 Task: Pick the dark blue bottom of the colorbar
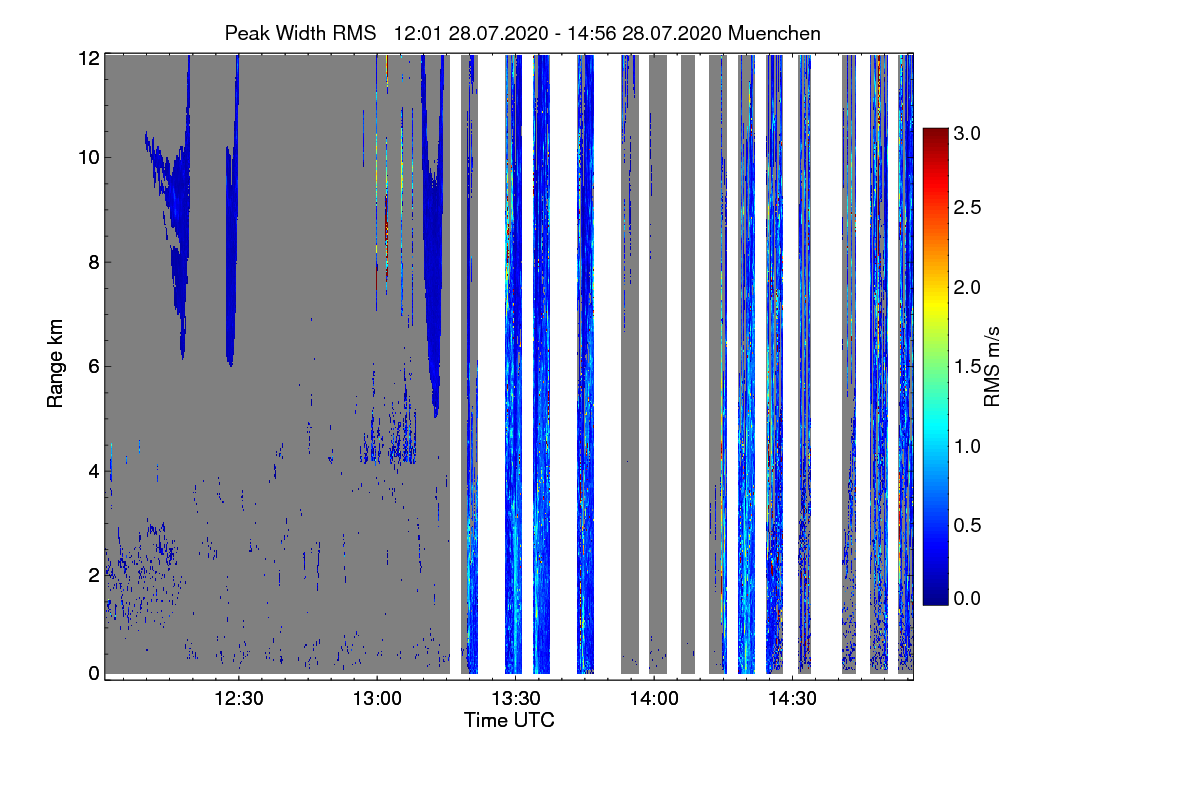point(935,597)
